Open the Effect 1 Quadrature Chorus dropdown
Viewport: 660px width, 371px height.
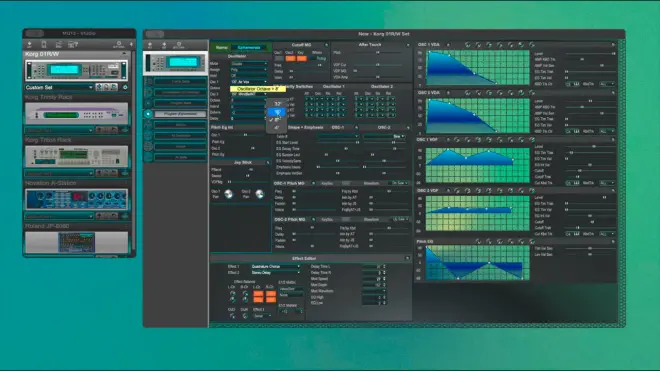tap(276, 267)
